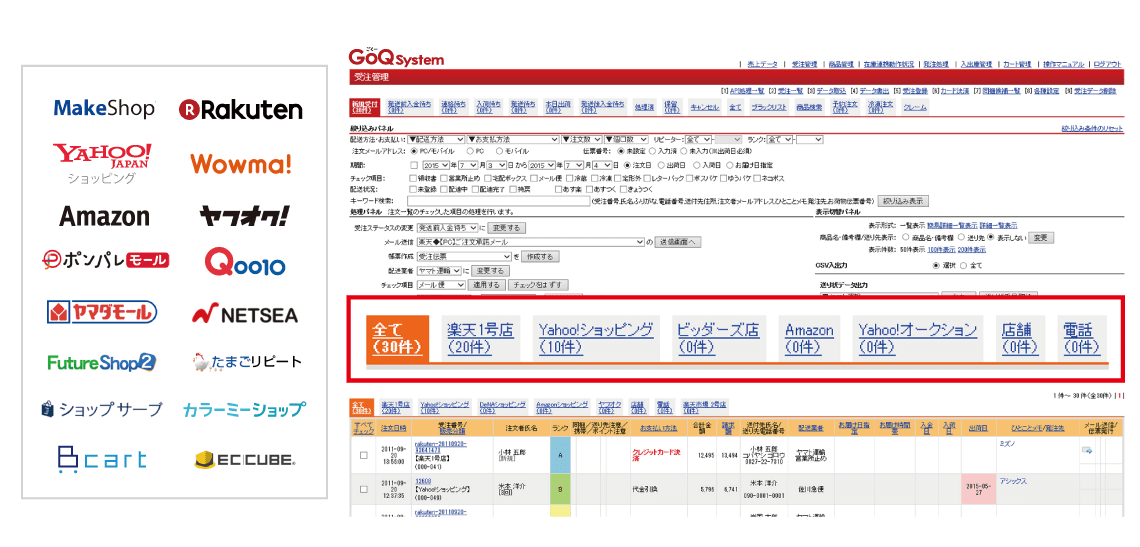Click the たまごリピート logo
Screen dimensions: 1140x547
[247, 362]
